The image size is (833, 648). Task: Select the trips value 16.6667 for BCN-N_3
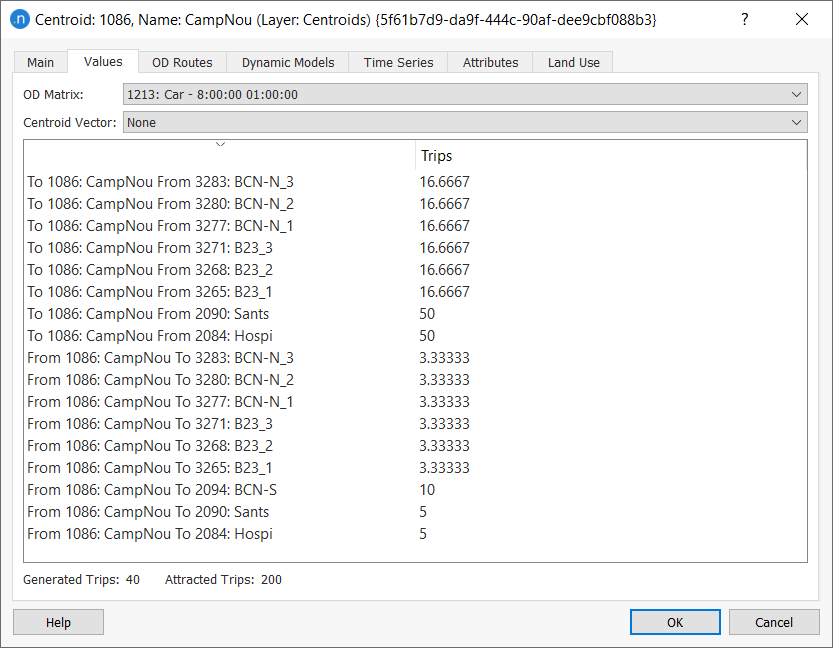click(444, 181)
